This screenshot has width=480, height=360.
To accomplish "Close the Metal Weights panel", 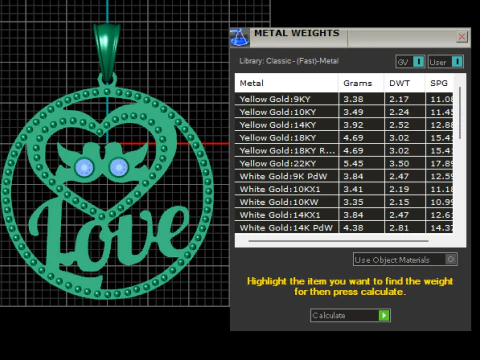I will (x=462, y=37).
